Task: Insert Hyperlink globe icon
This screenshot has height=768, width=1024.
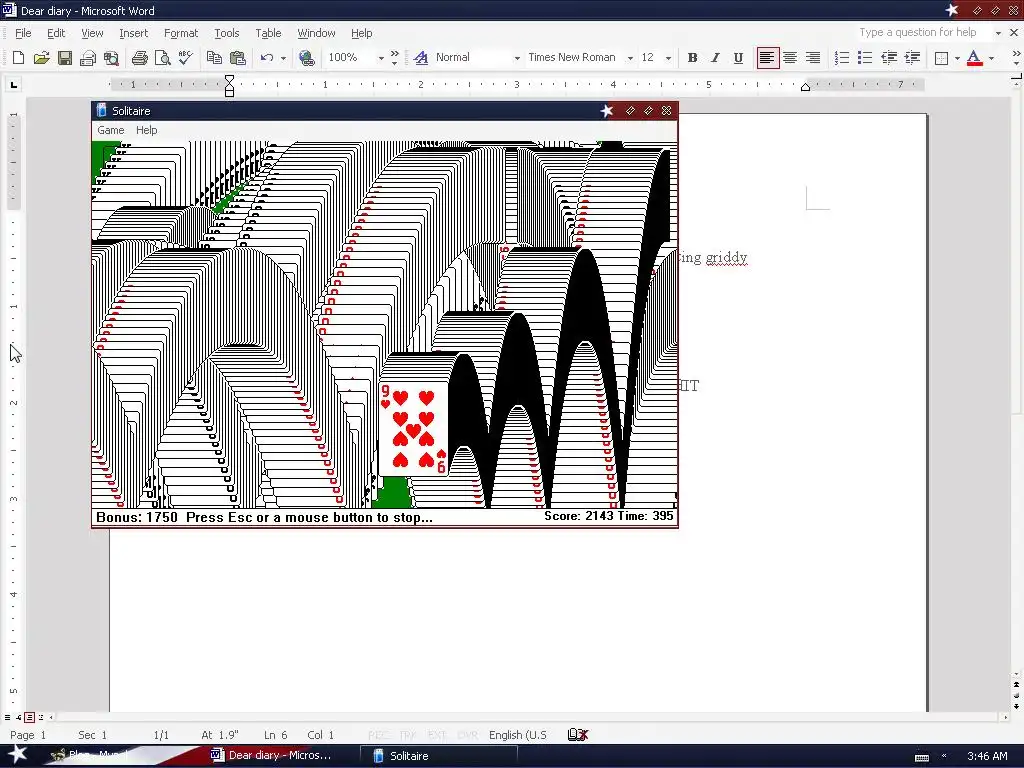Action: (x=306, y=57)
